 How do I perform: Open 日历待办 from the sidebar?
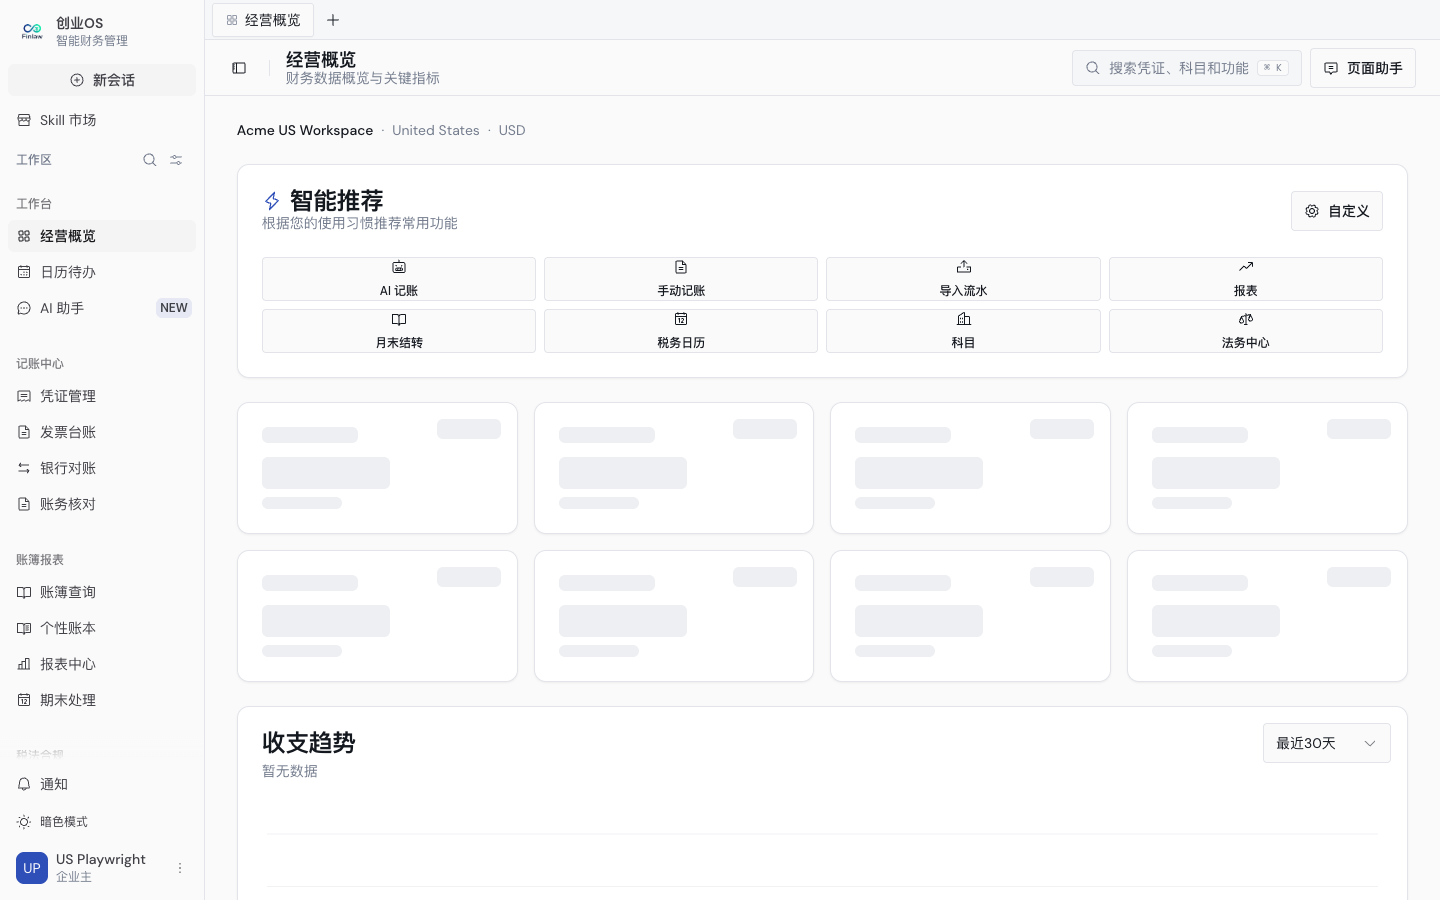[x=102, y=272]
